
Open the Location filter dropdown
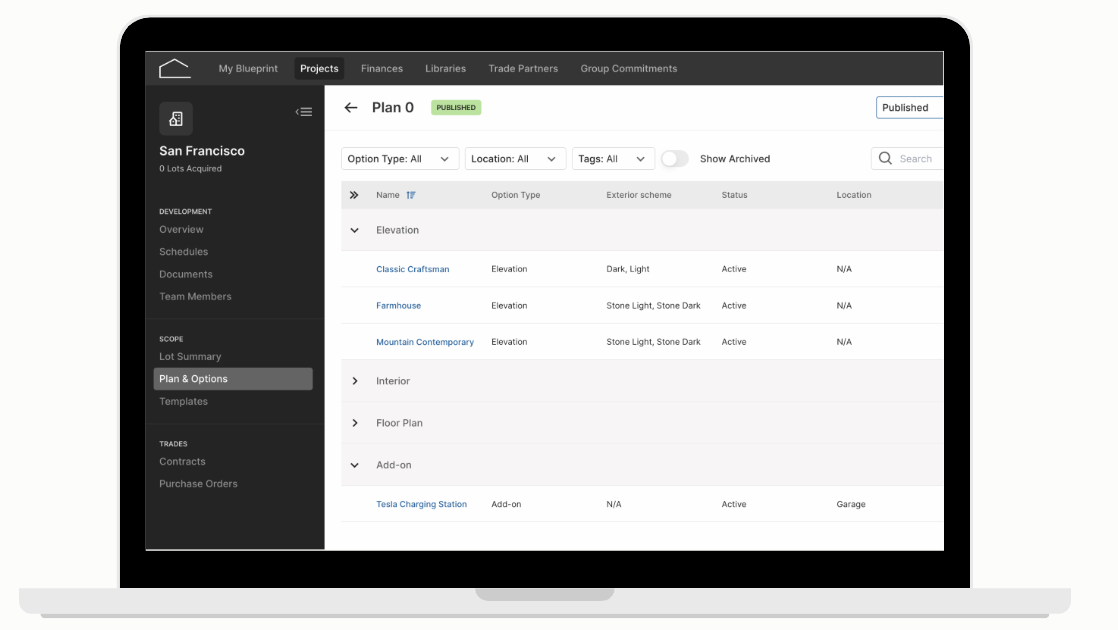[515, 158]
